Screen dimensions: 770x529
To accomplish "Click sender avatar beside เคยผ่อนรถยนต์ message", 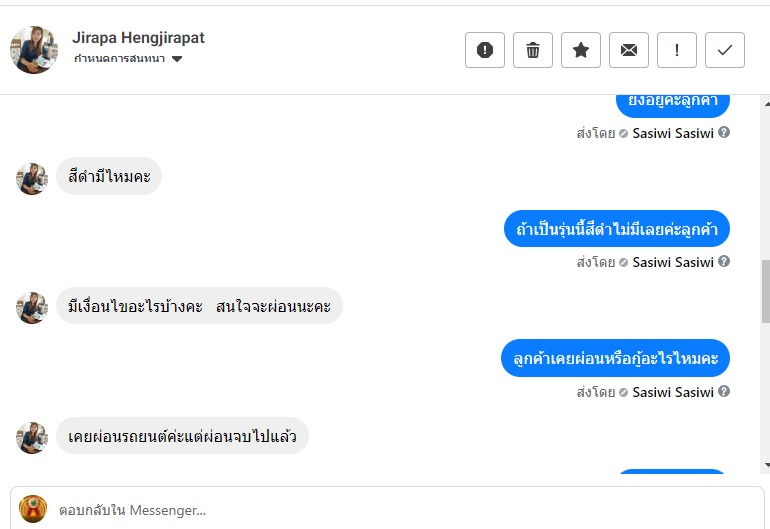I will pos(32,437).
